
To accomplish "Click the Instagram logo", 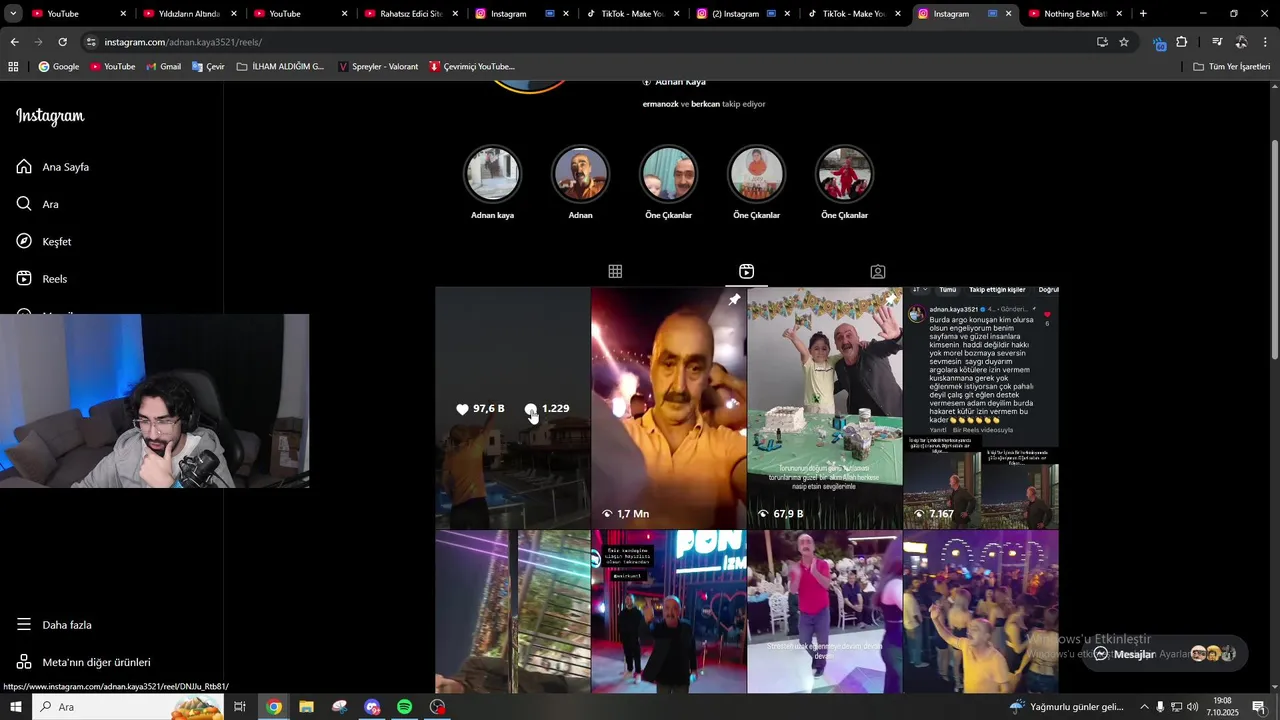I will tap(50, 116).
